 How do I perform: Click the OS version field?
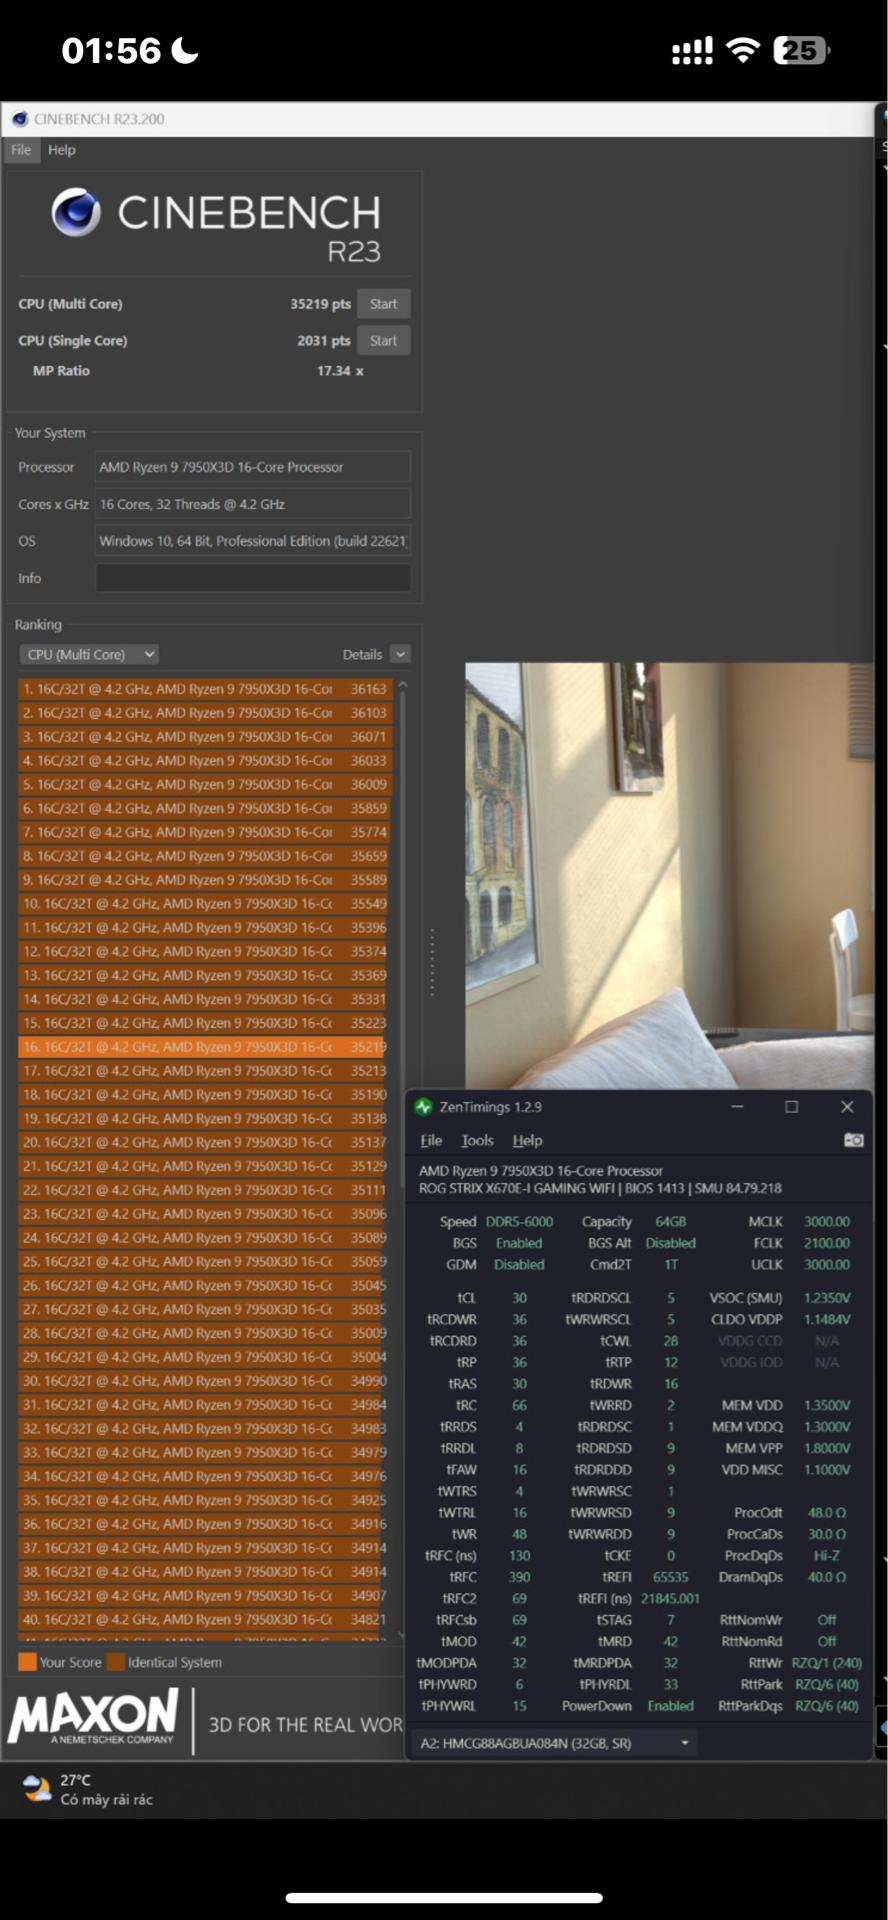pos(253,541)
